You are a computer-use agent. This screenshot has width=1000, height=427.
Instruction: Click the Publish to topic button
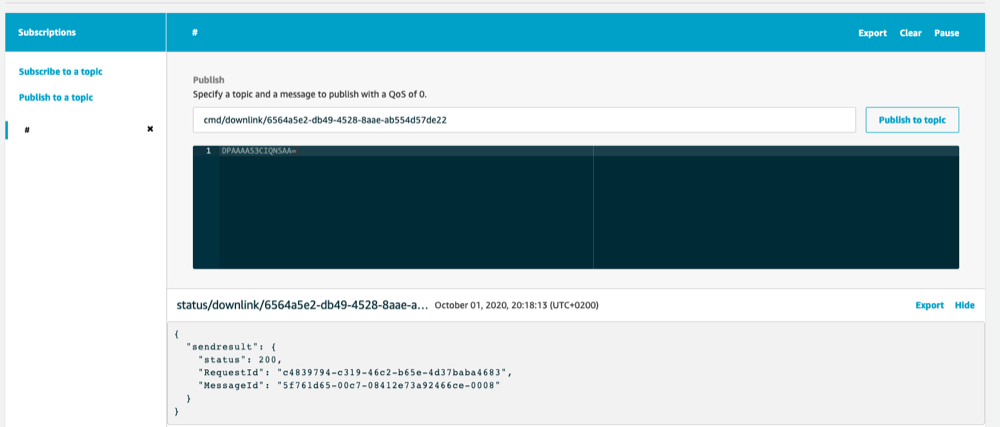[912, 120]
